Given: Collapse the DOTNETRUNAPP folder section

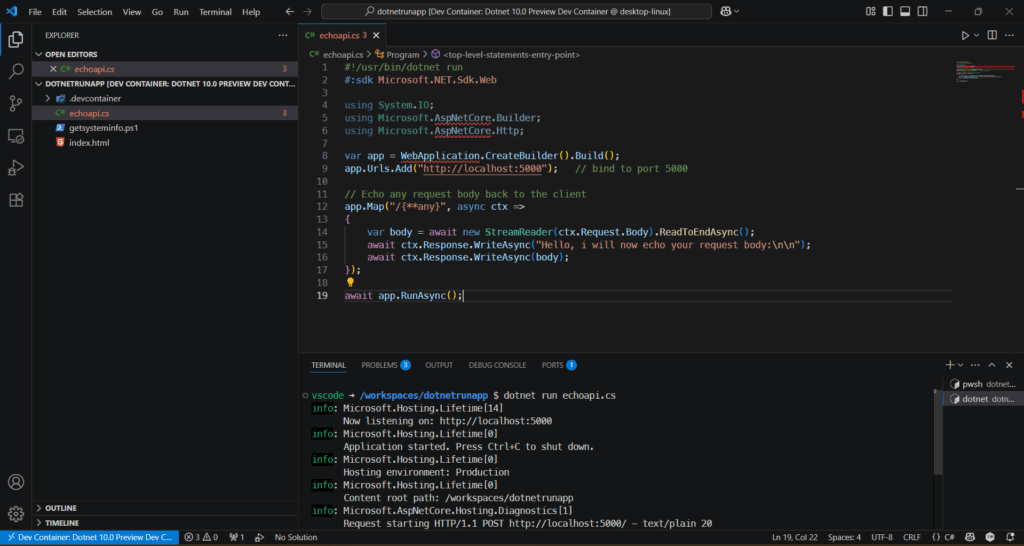Looking at the screenshot, I should point(39,84).
